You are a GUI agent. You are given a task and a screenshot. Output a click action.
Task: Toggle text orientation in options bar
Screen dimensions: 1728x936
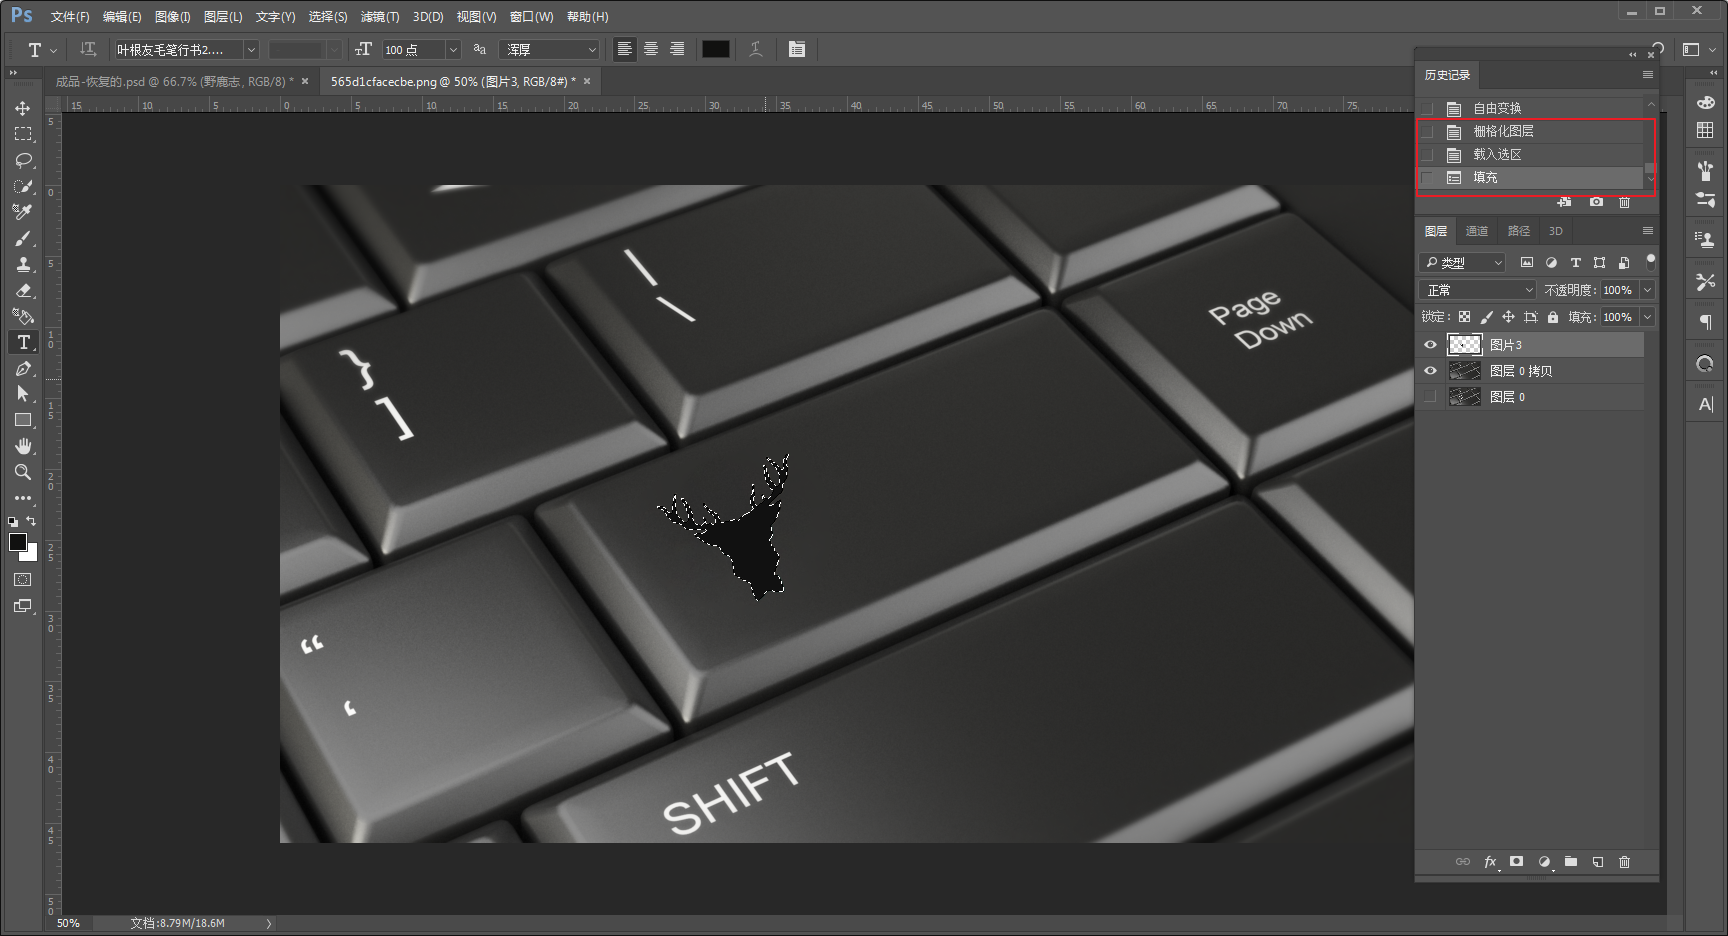[88, 49]
